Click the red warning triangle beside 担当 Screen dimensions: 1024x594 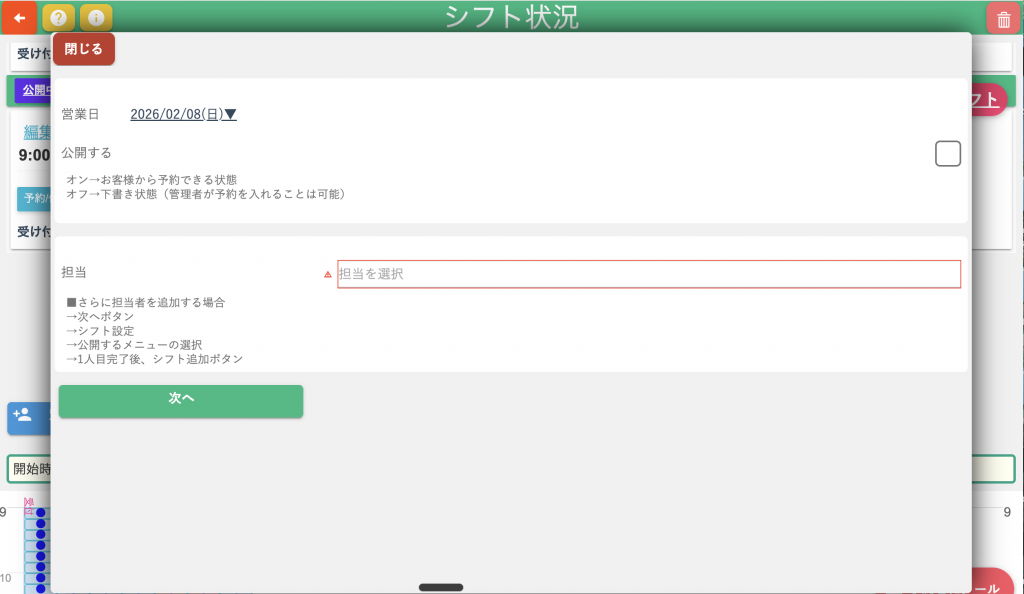[x=327, y=274]
